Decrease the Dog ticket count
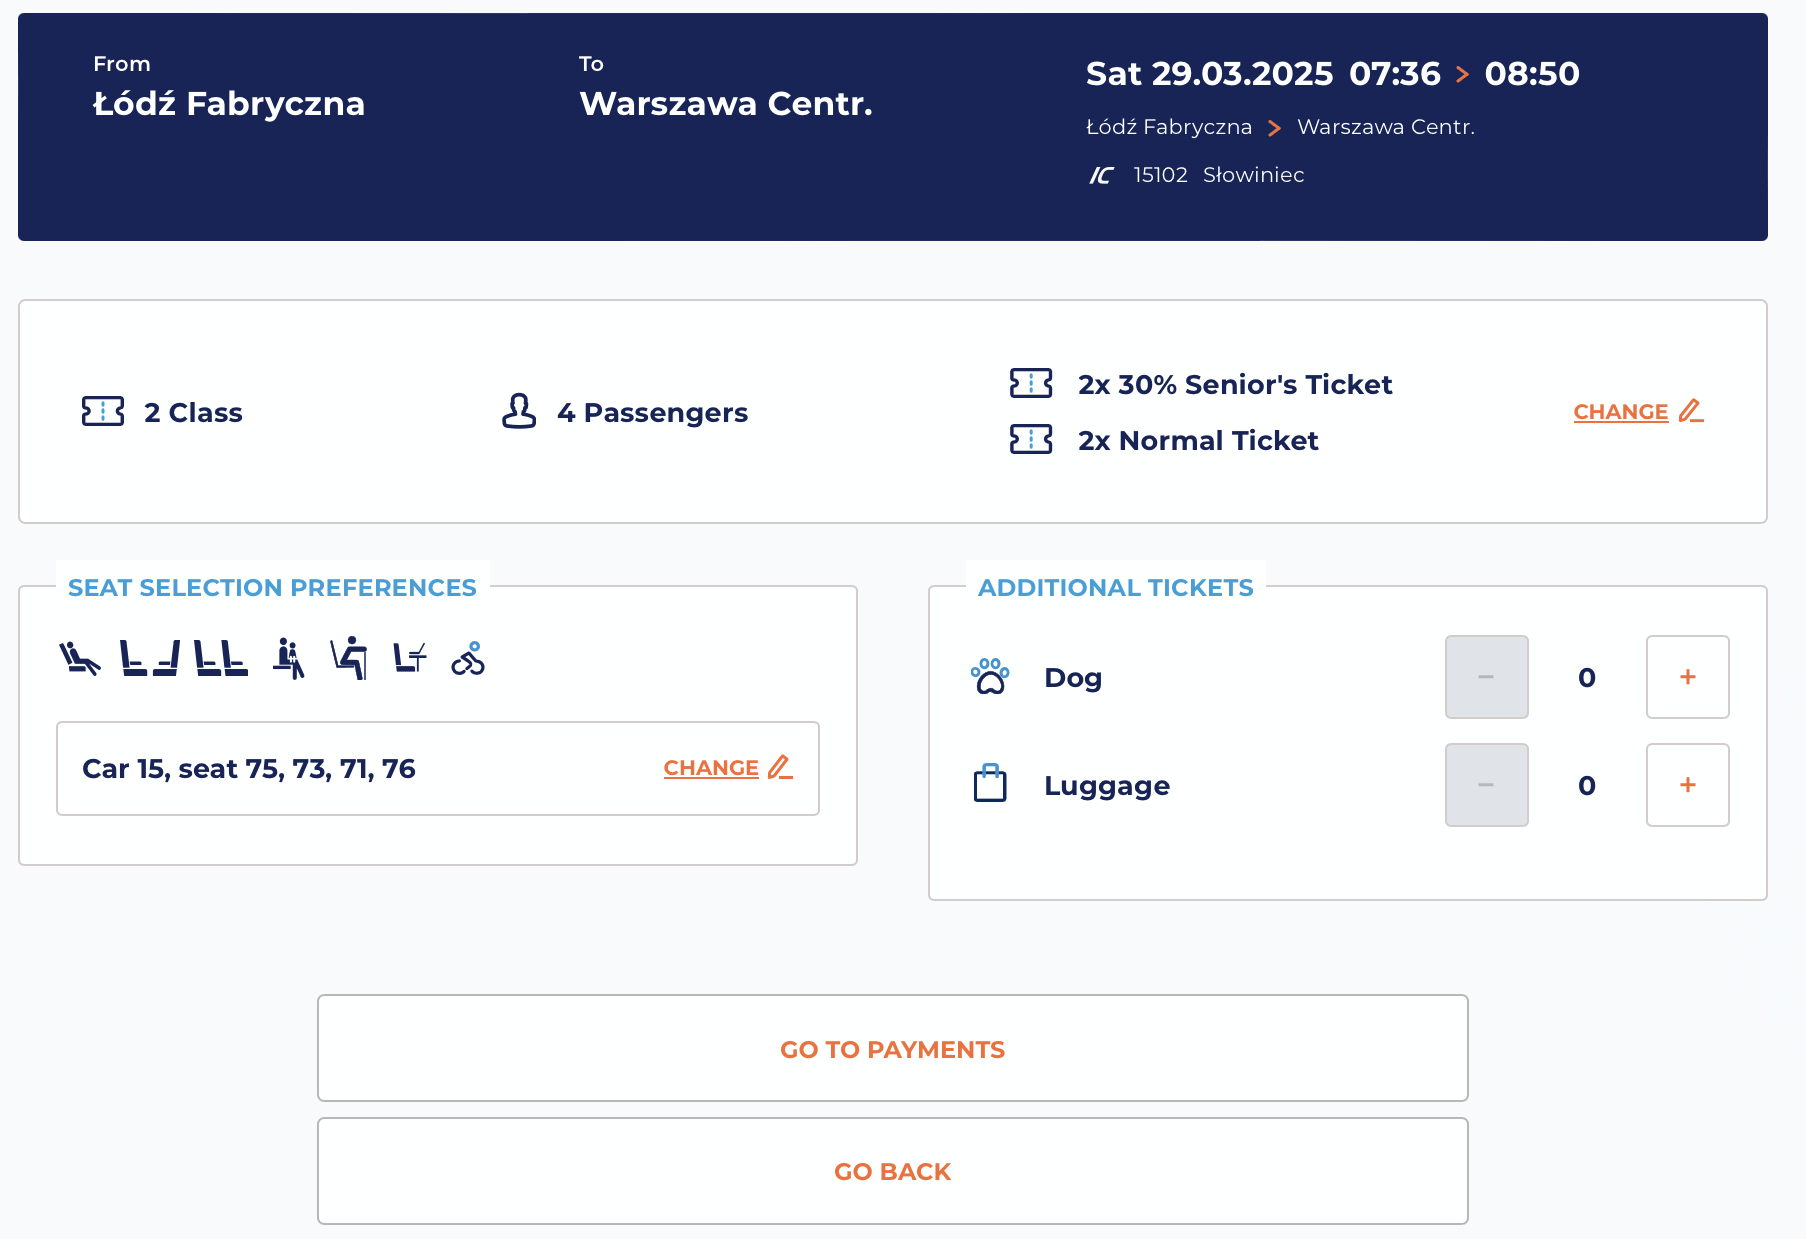 pos(1486,677)
